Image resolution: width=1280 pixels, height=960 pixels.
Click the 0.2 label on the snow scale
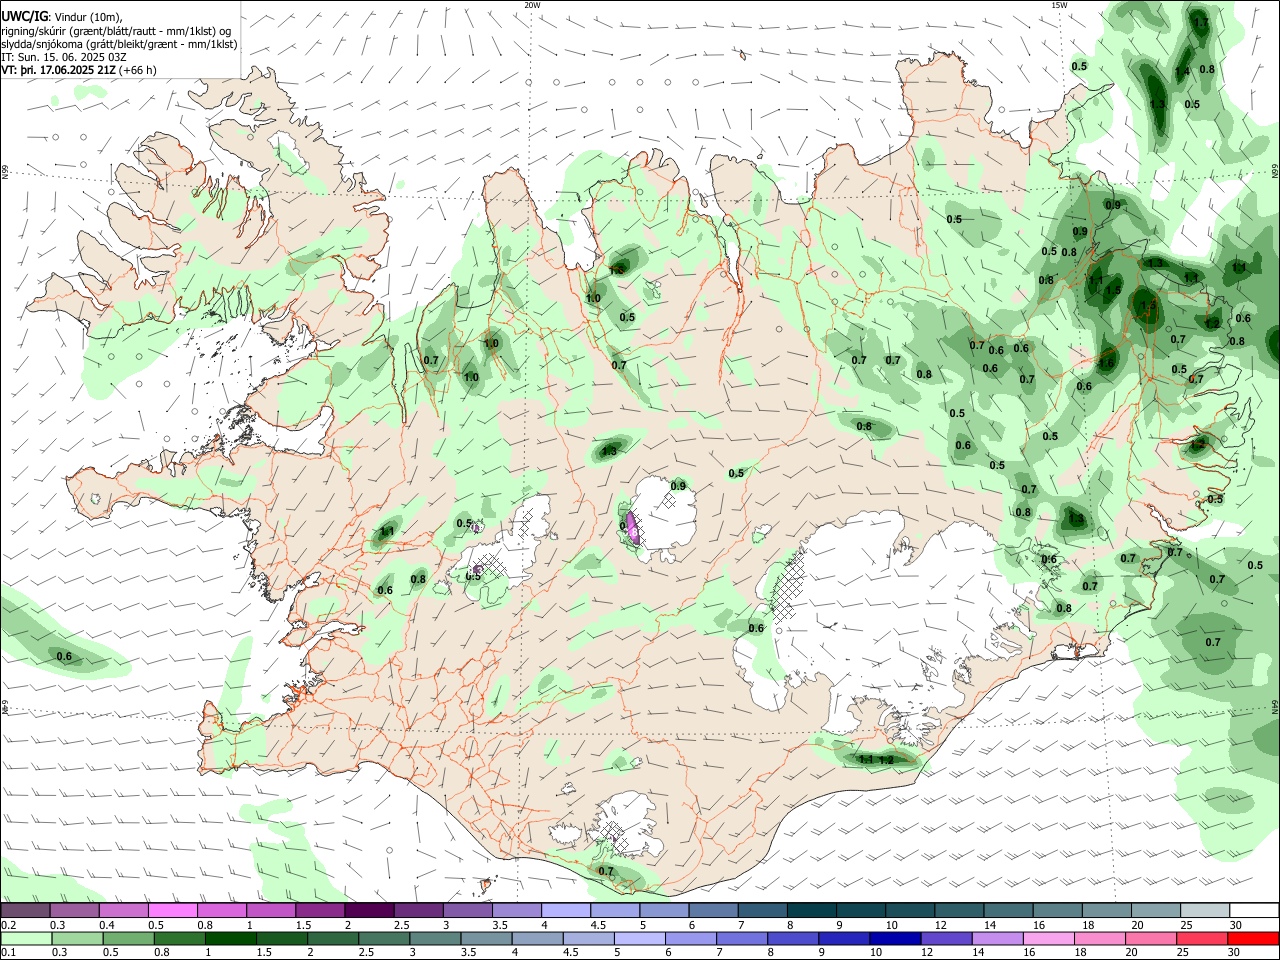tap(8, 925)
